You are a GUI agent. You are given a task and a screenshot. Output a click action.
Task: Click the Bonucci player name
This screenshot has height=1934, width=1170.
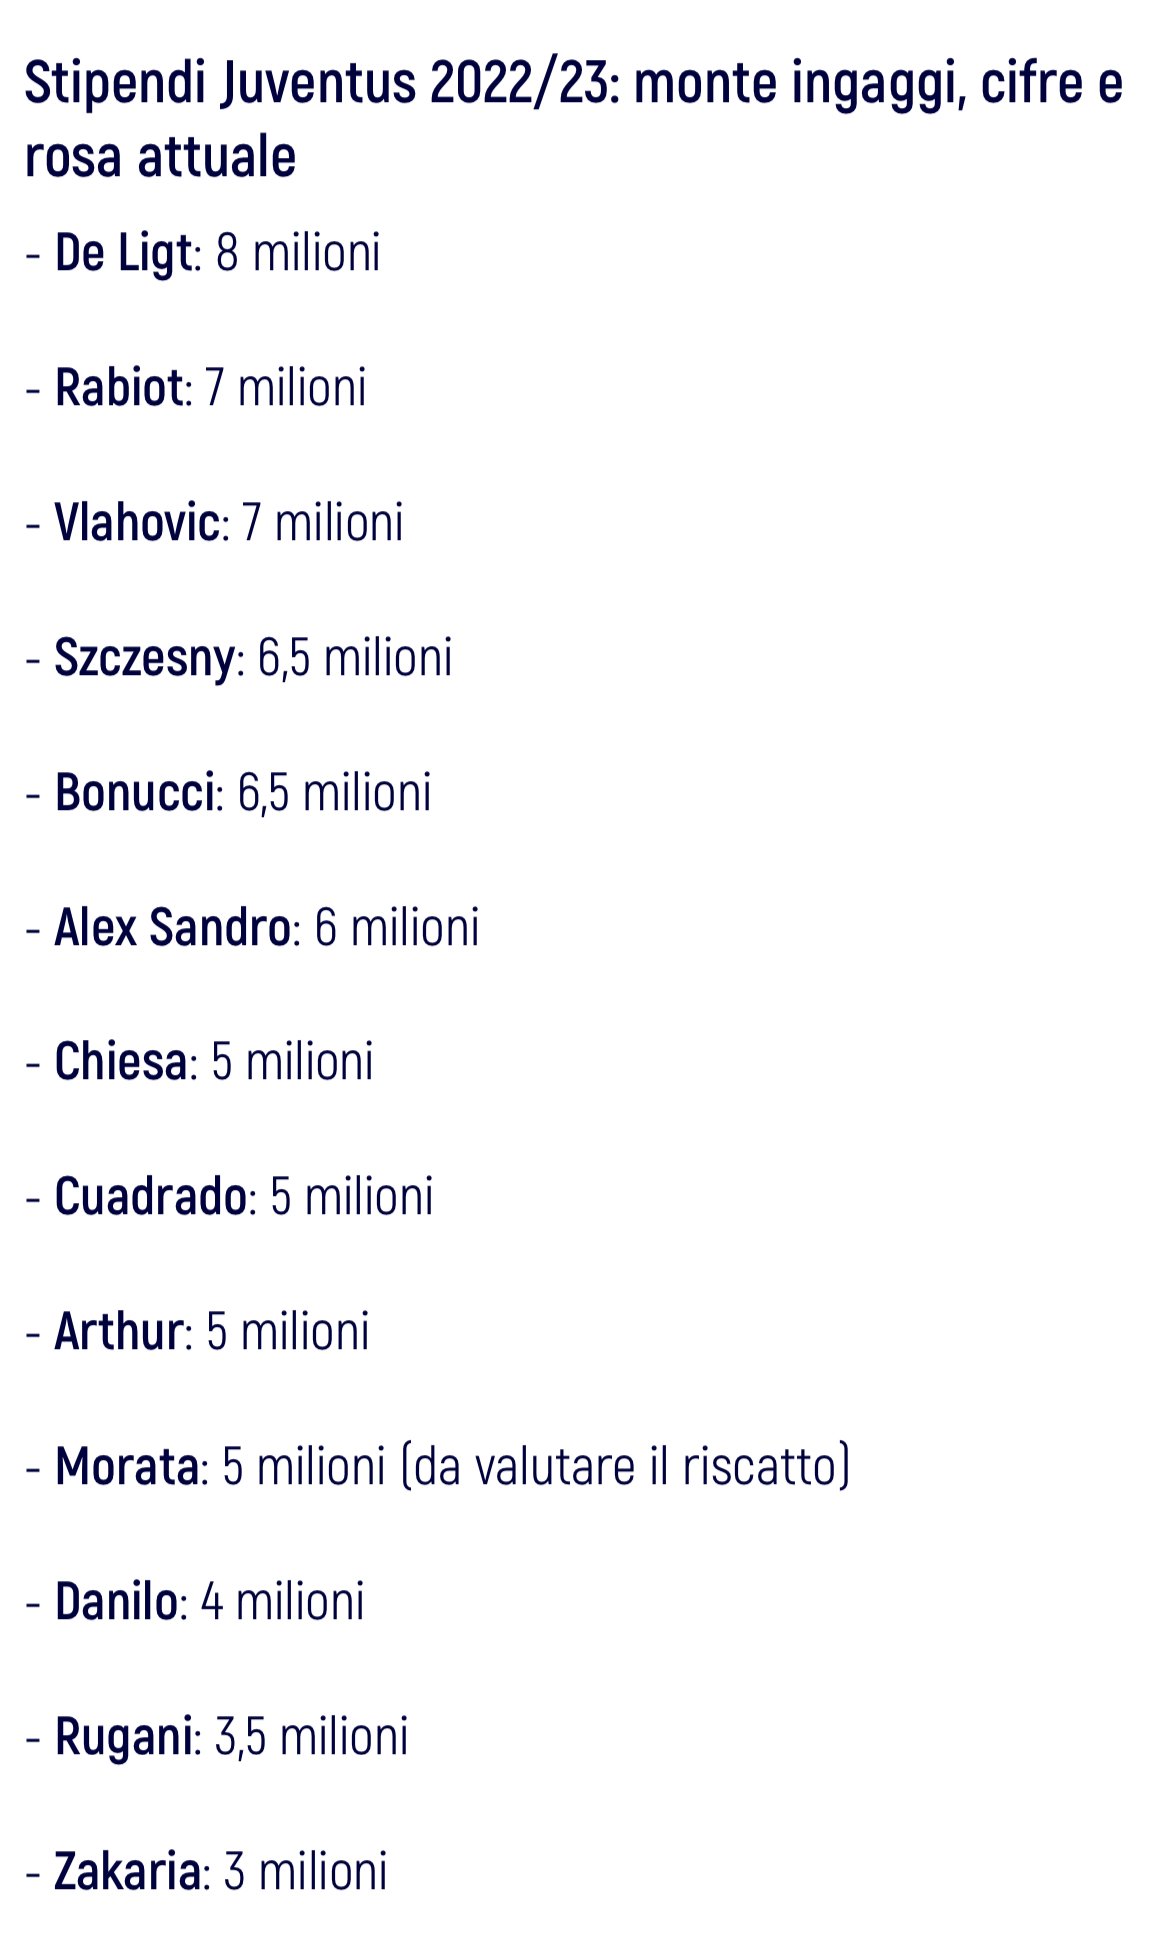pos(135,792)
